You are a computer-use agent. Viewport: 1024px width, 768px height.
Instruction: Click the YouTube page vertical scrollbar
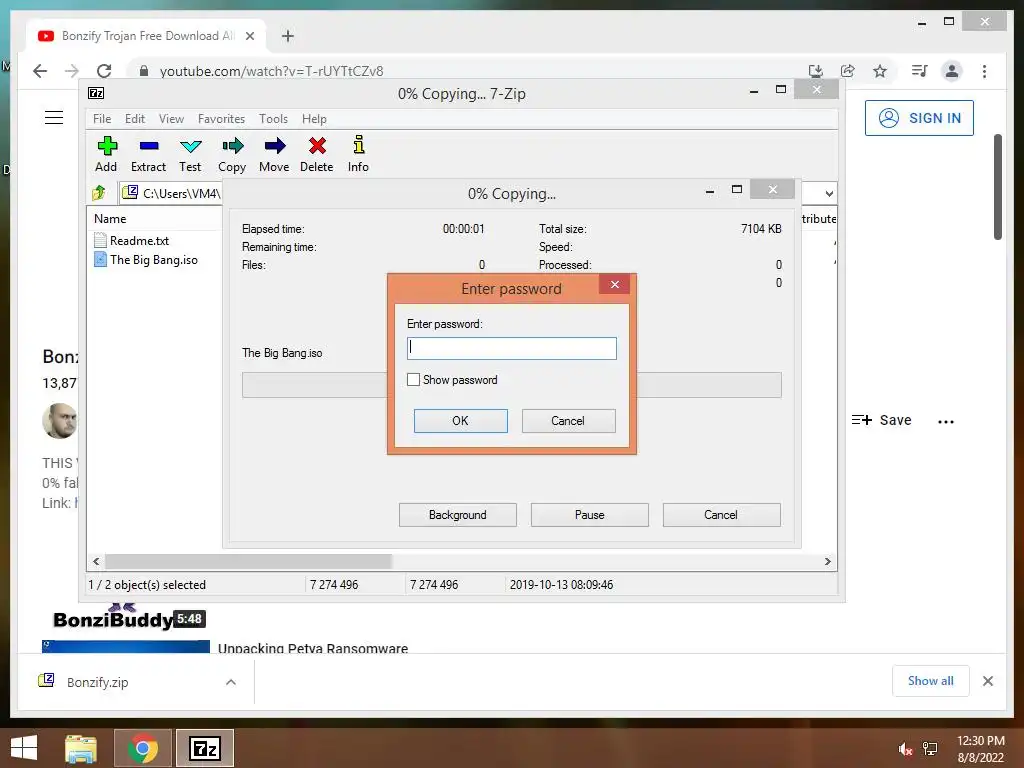[x=997, y=187]
